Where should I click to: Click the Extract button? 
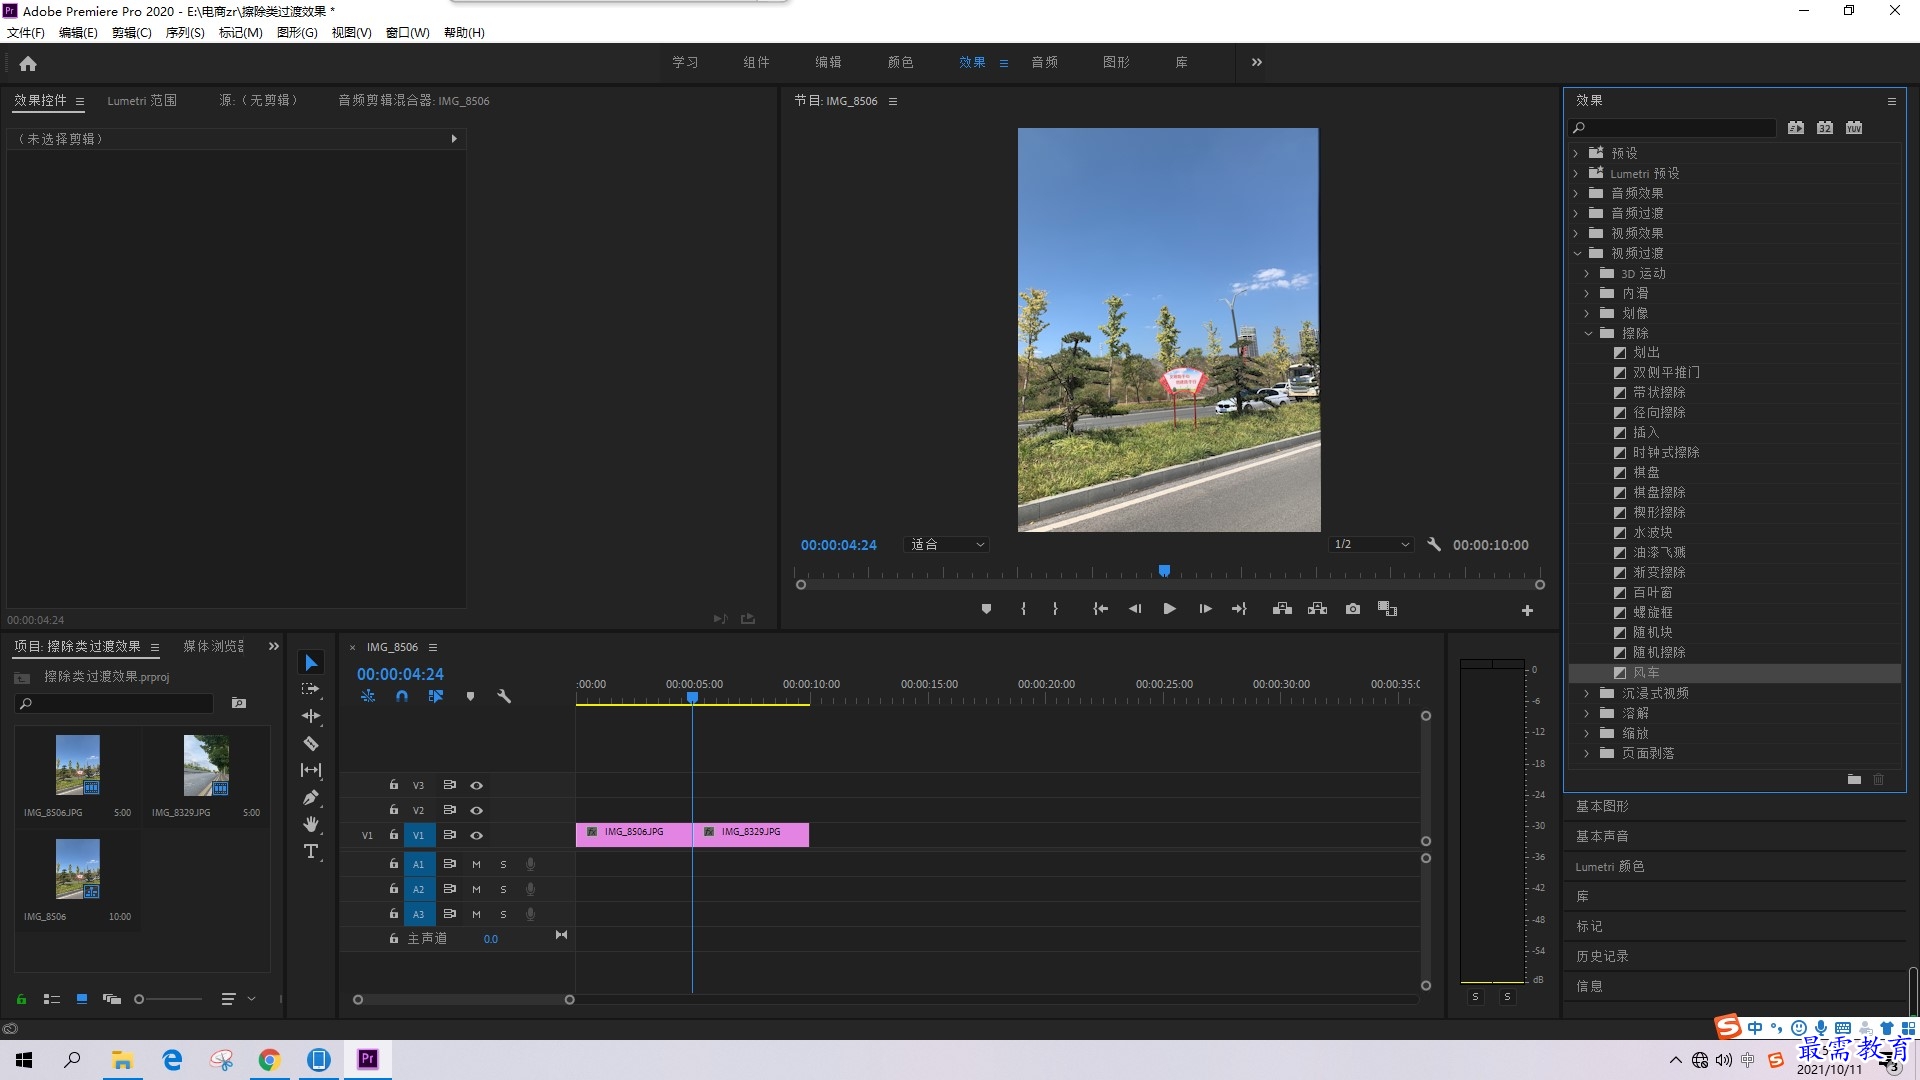tap(1317, 609)
